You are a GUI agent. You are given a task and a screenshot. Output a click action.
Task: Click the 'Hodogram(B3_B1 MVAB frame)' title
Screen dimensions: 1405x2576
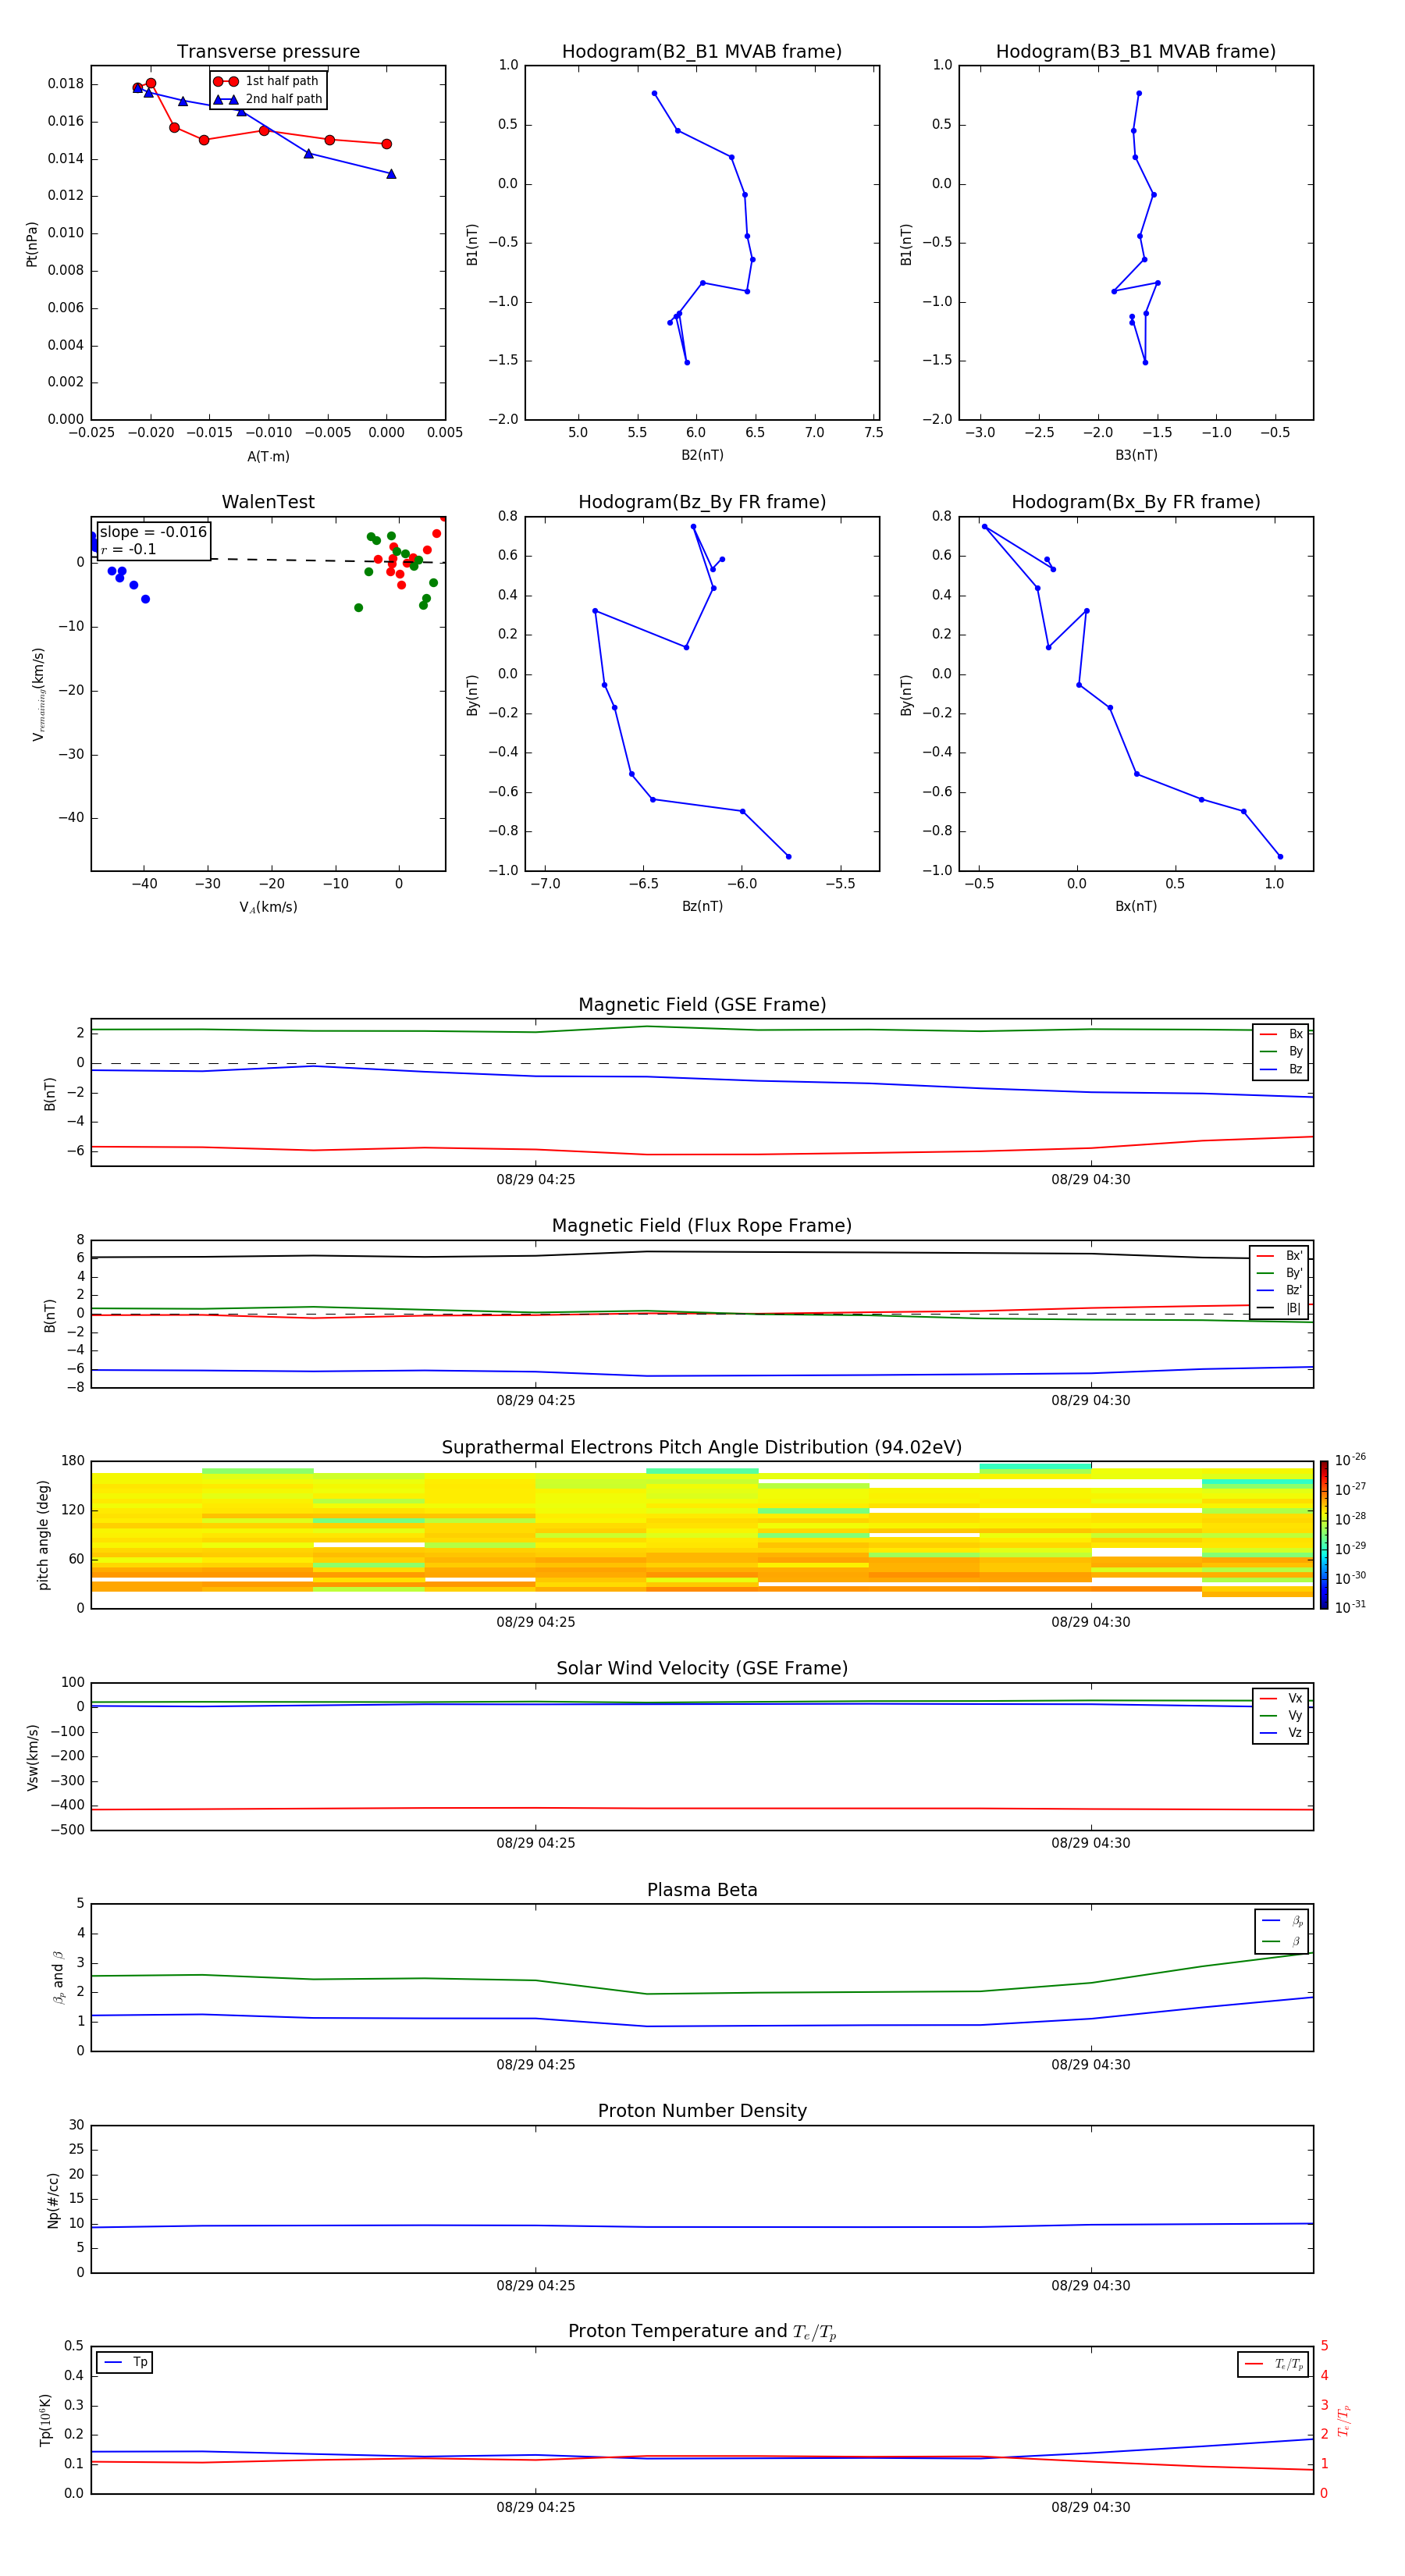[x=1136, y=52]
